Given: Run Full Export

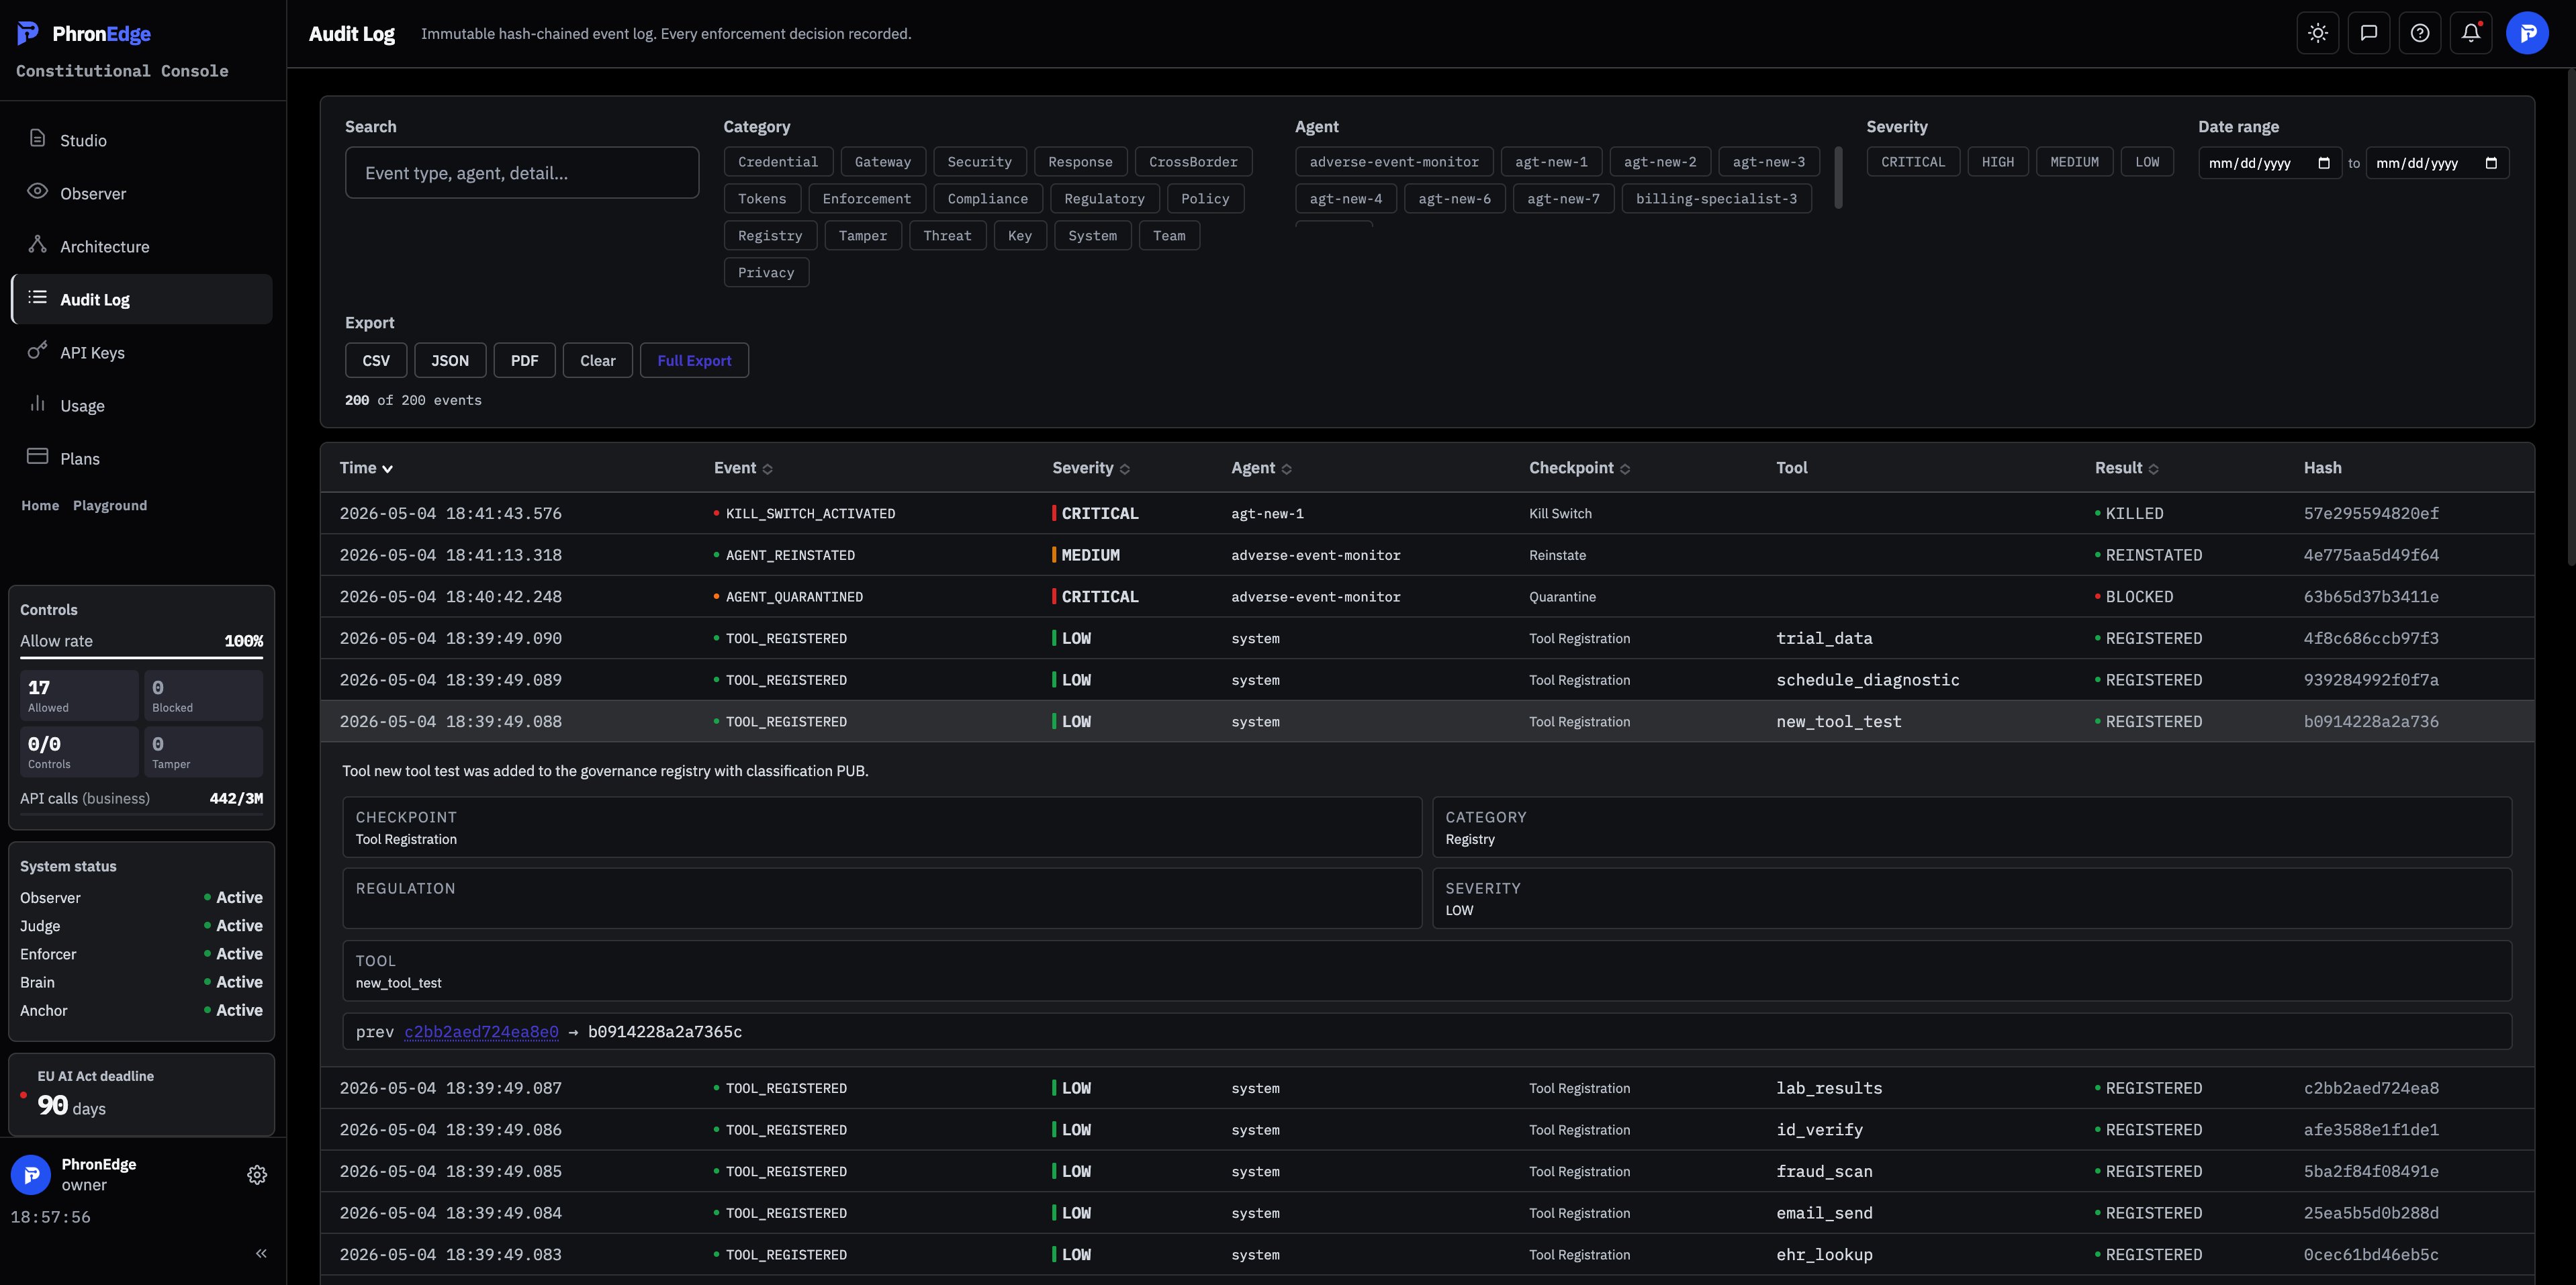Looking at the screenshot, I should tap(695, 360).
